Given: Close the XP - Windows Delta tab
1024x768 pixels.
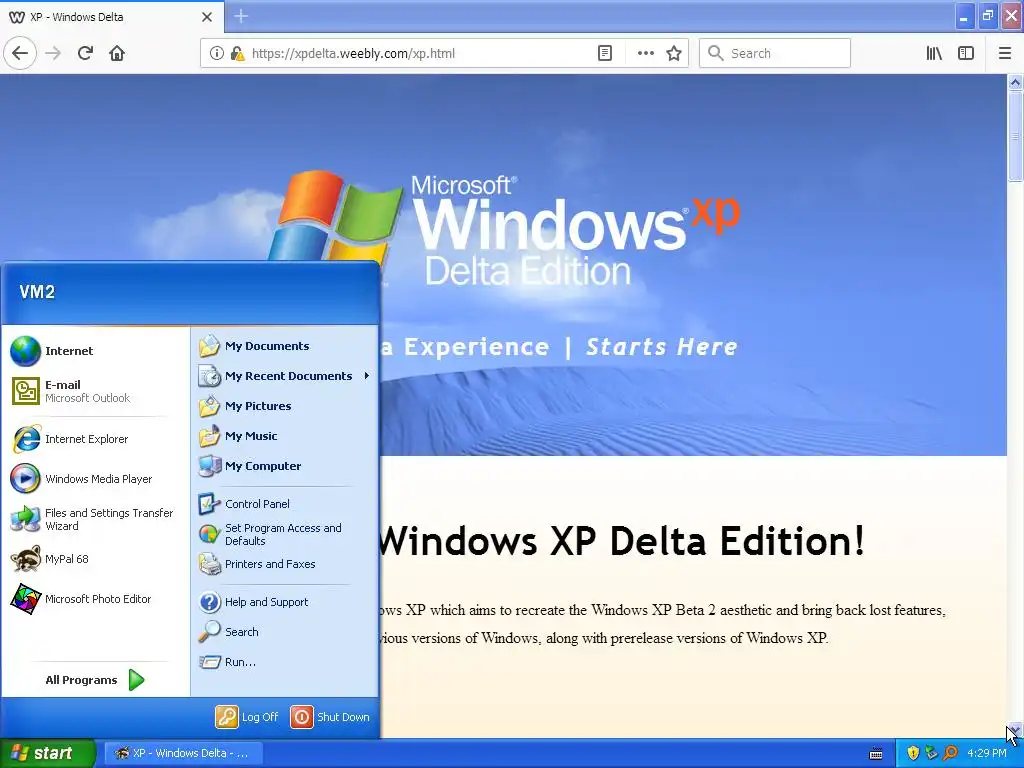Looking at the screenshot, I should tap(206, 17).
